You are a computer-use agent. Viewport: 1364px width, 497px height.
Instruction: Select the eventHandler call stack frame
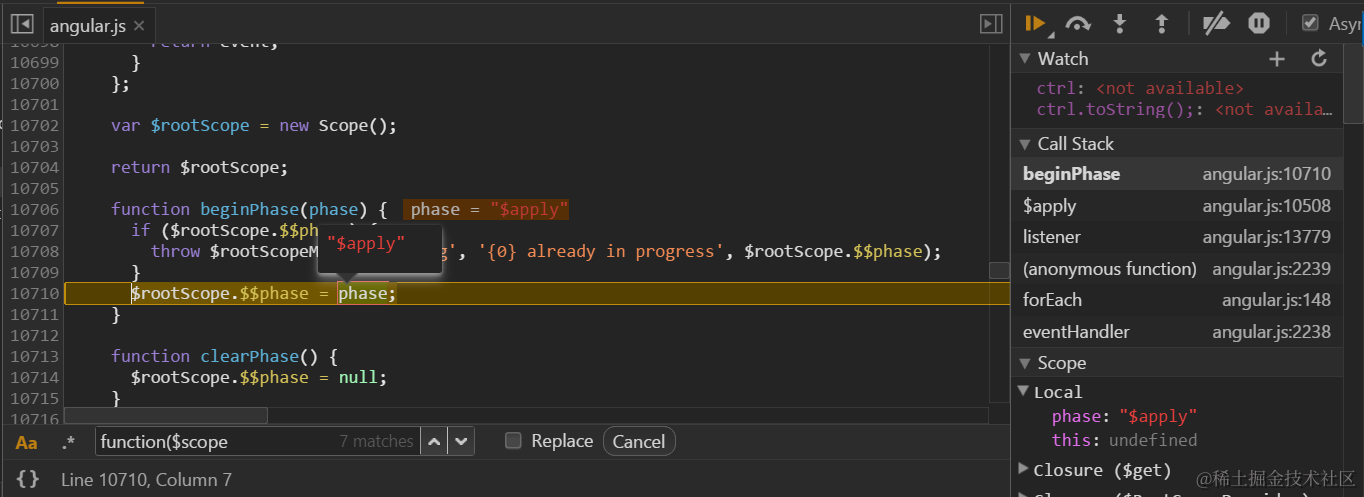1177,332
